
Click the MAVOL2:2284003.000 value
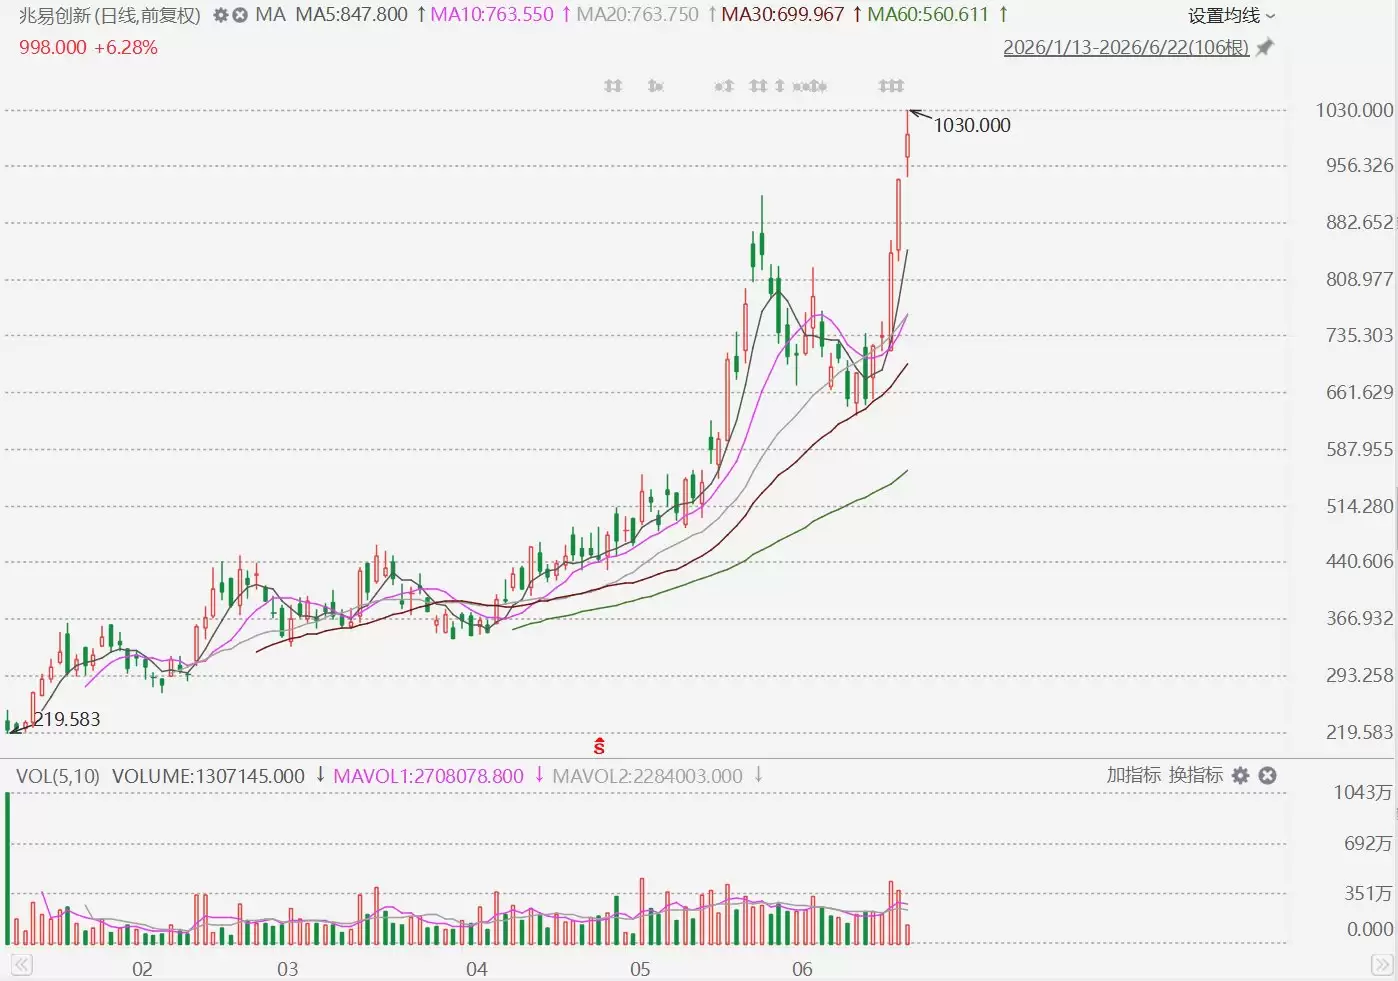coord(647,776)
